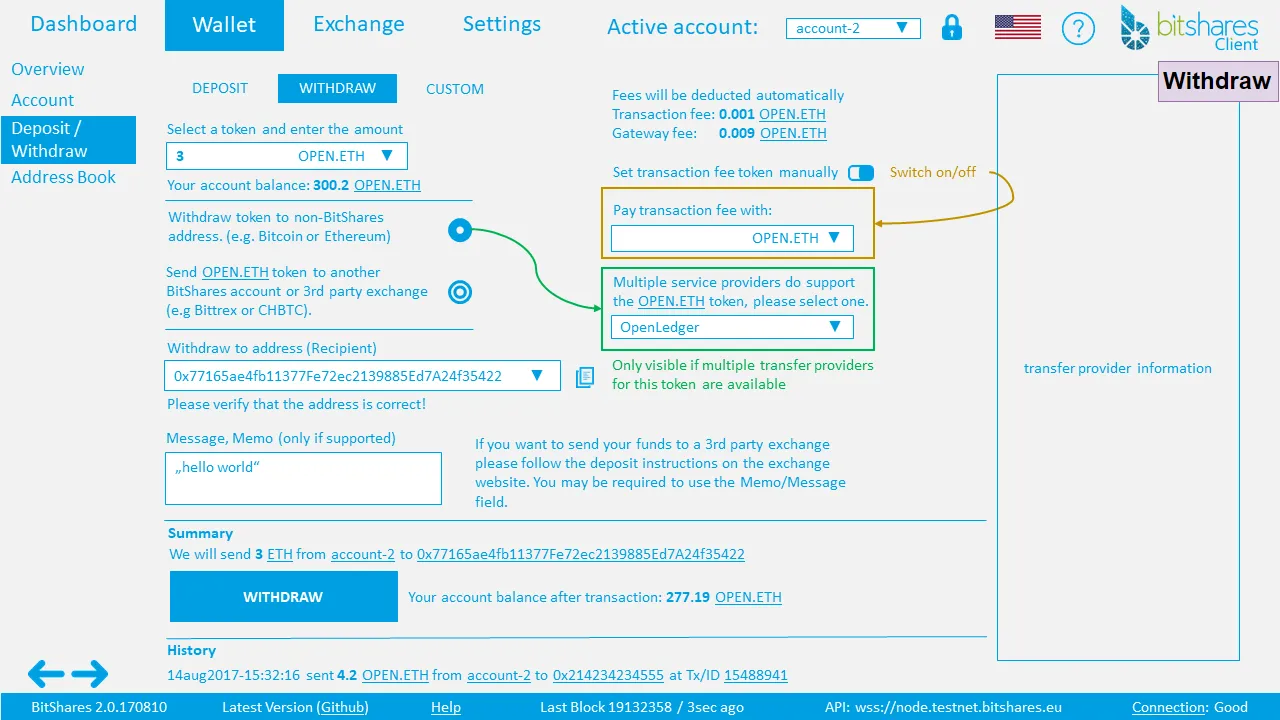The height and width of the screenshot is (720, 1280).
Task: Click BitShares 2.0.170810 version text
Action: [x=99, y=707]
